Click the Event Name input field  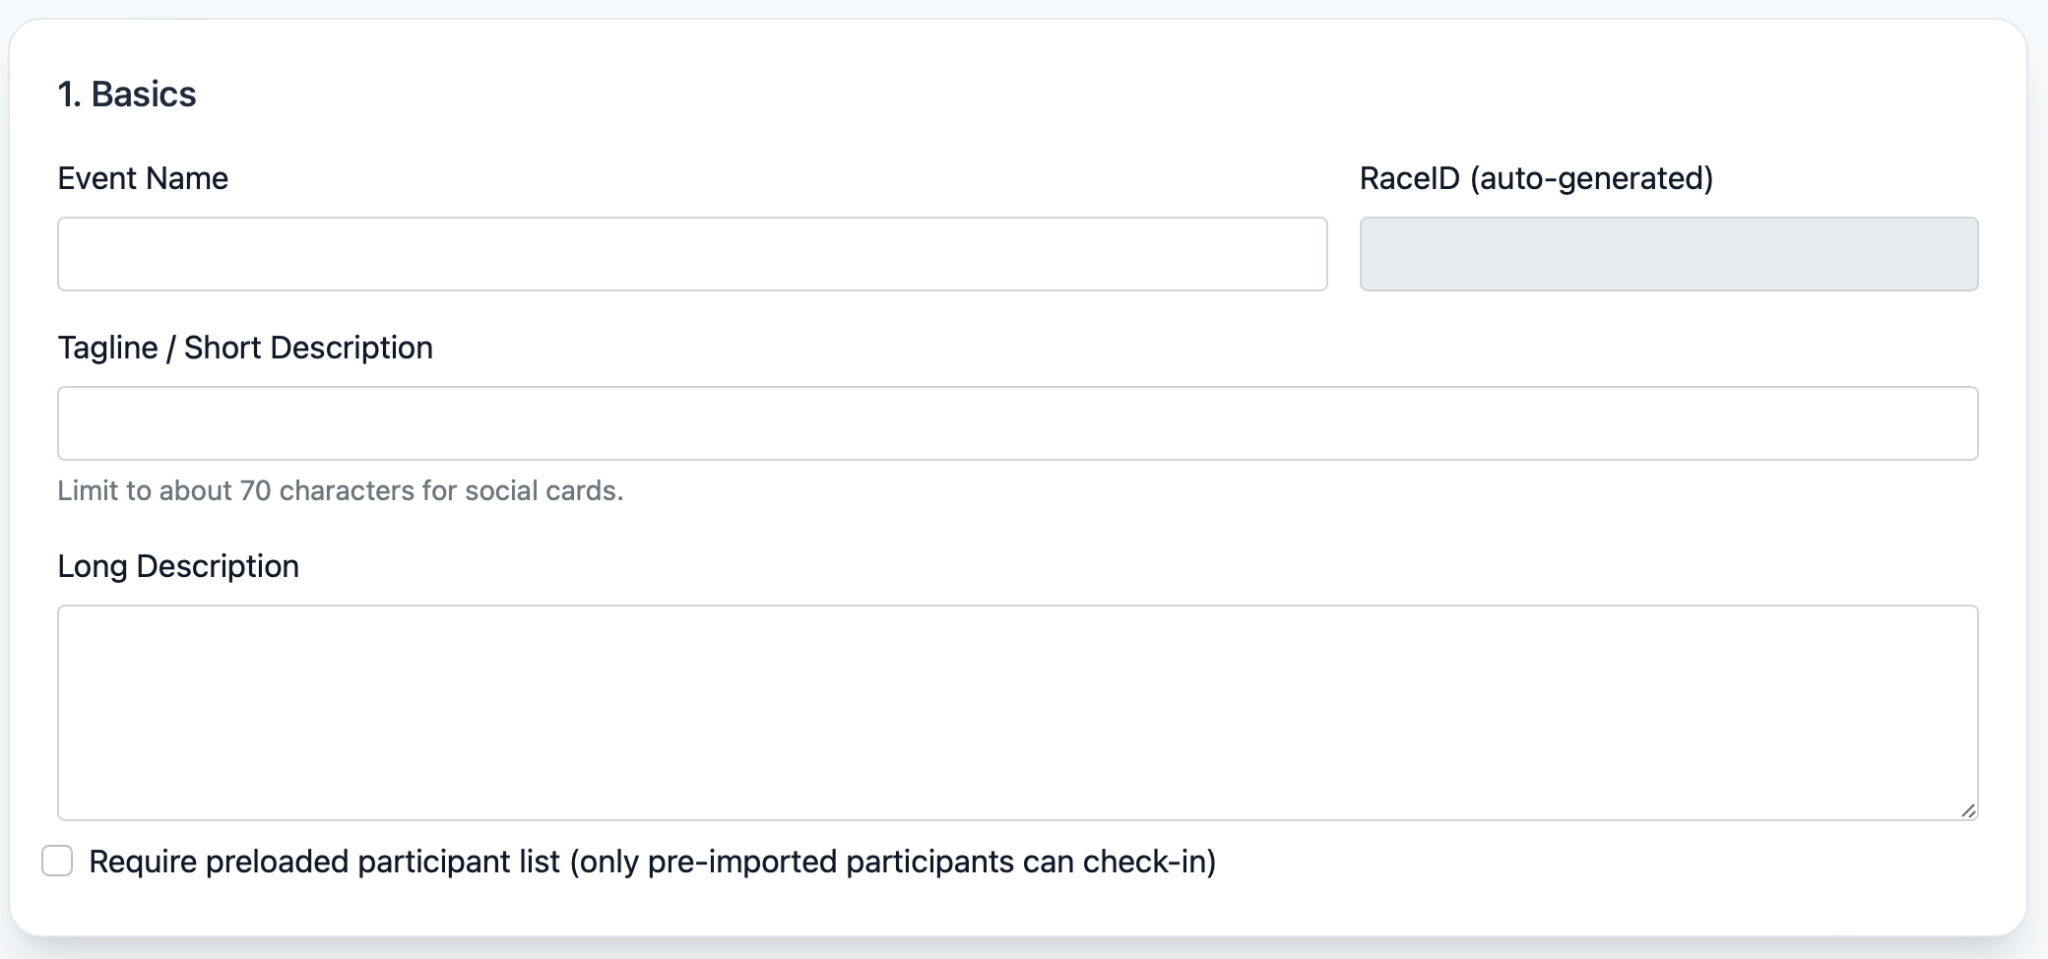tap(692, 254)
